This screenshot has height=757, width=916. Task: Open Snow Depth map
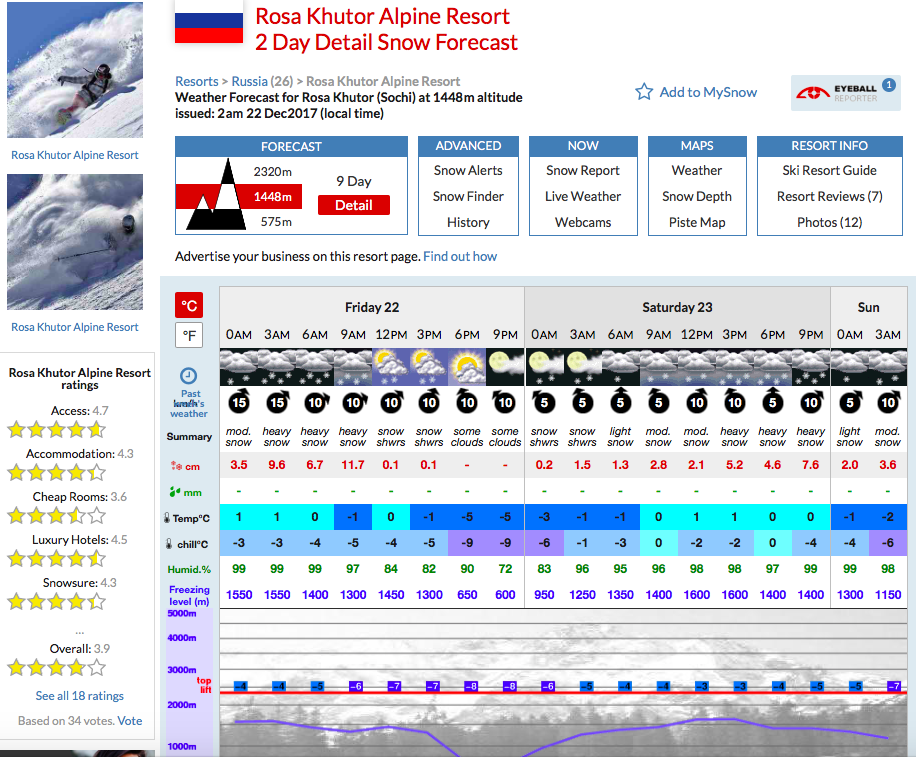[696, 196]
